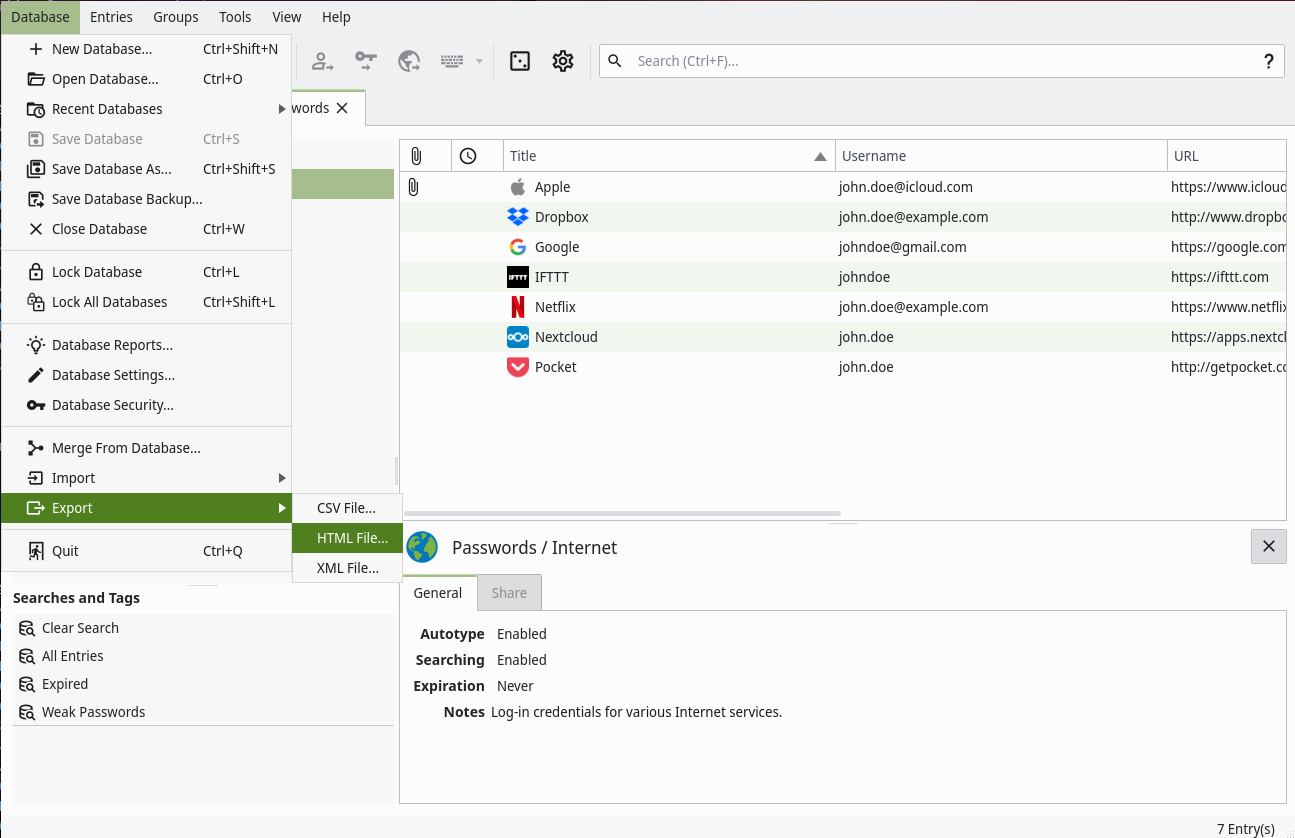Click the copy URL globe toolbar icon

(x=409, y=61)
